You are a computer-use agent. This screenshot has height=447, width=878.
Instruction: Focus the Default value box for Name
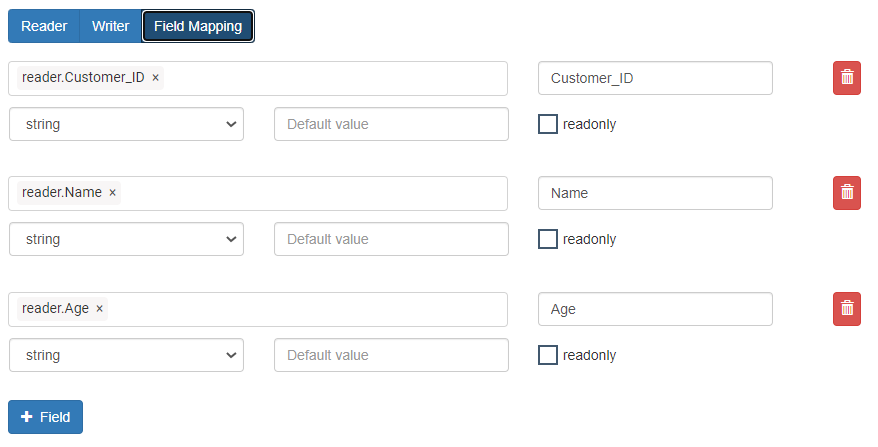(391, 239)
